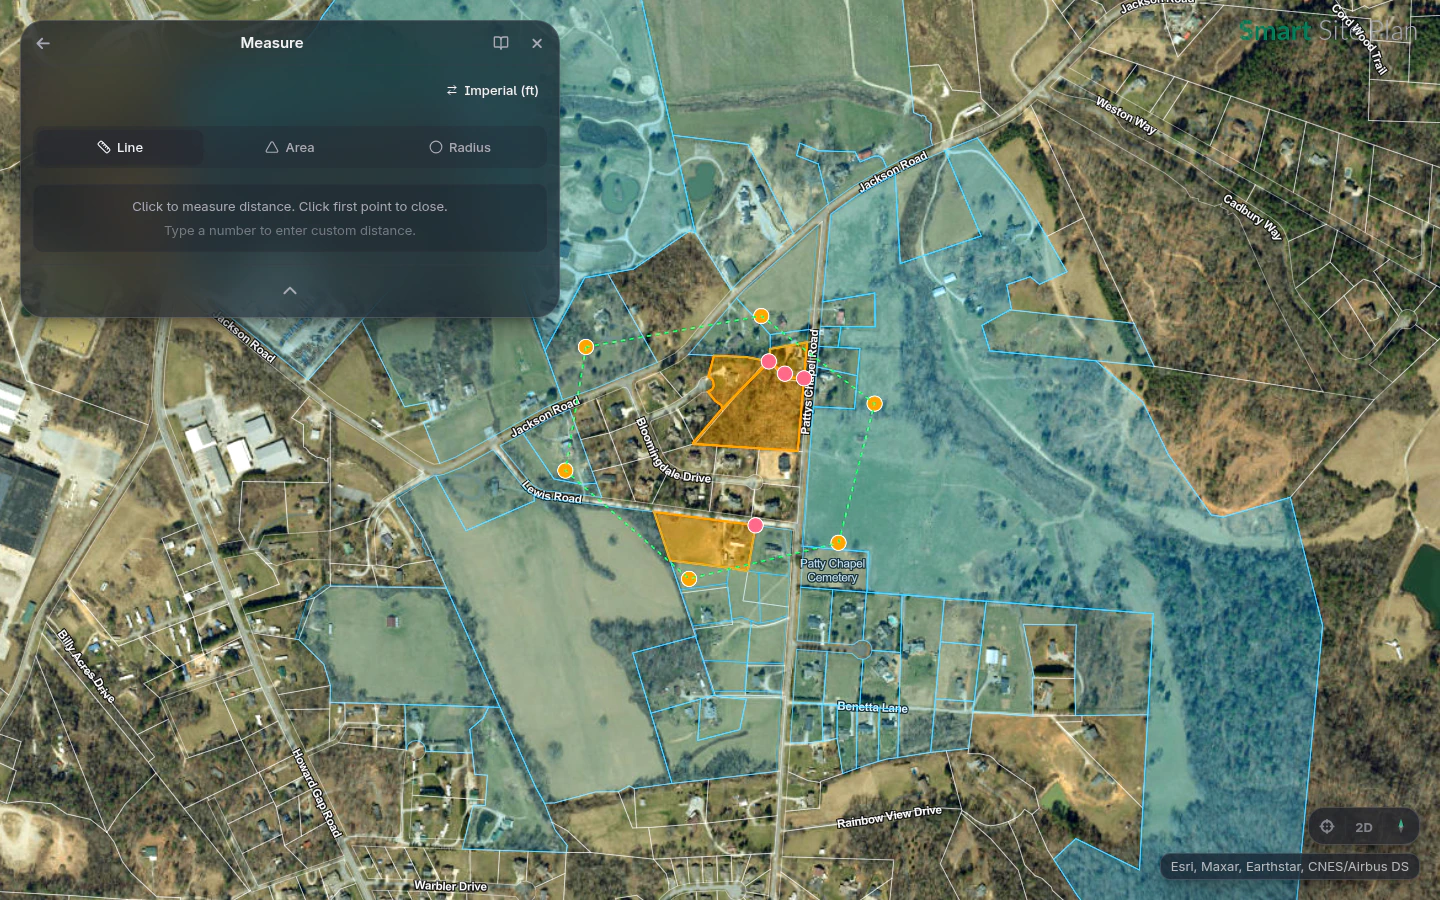The width and height of the screenshot is (1440, 900).
Task: Close the Measure panel
Action: point(537,43)
